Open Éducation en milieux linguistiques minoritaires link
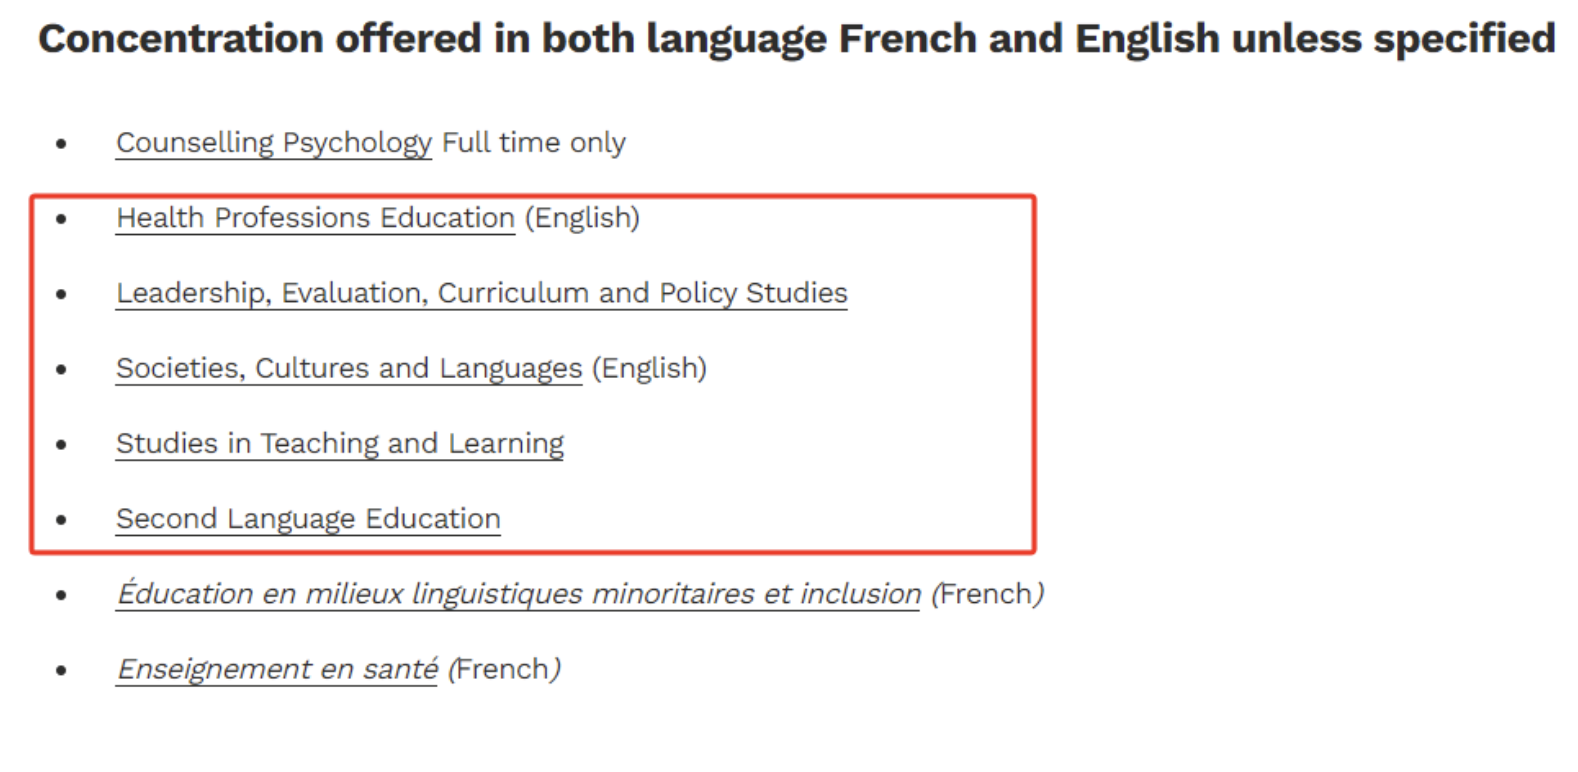This screenshot has height=772, width=1578. [518, 594]
